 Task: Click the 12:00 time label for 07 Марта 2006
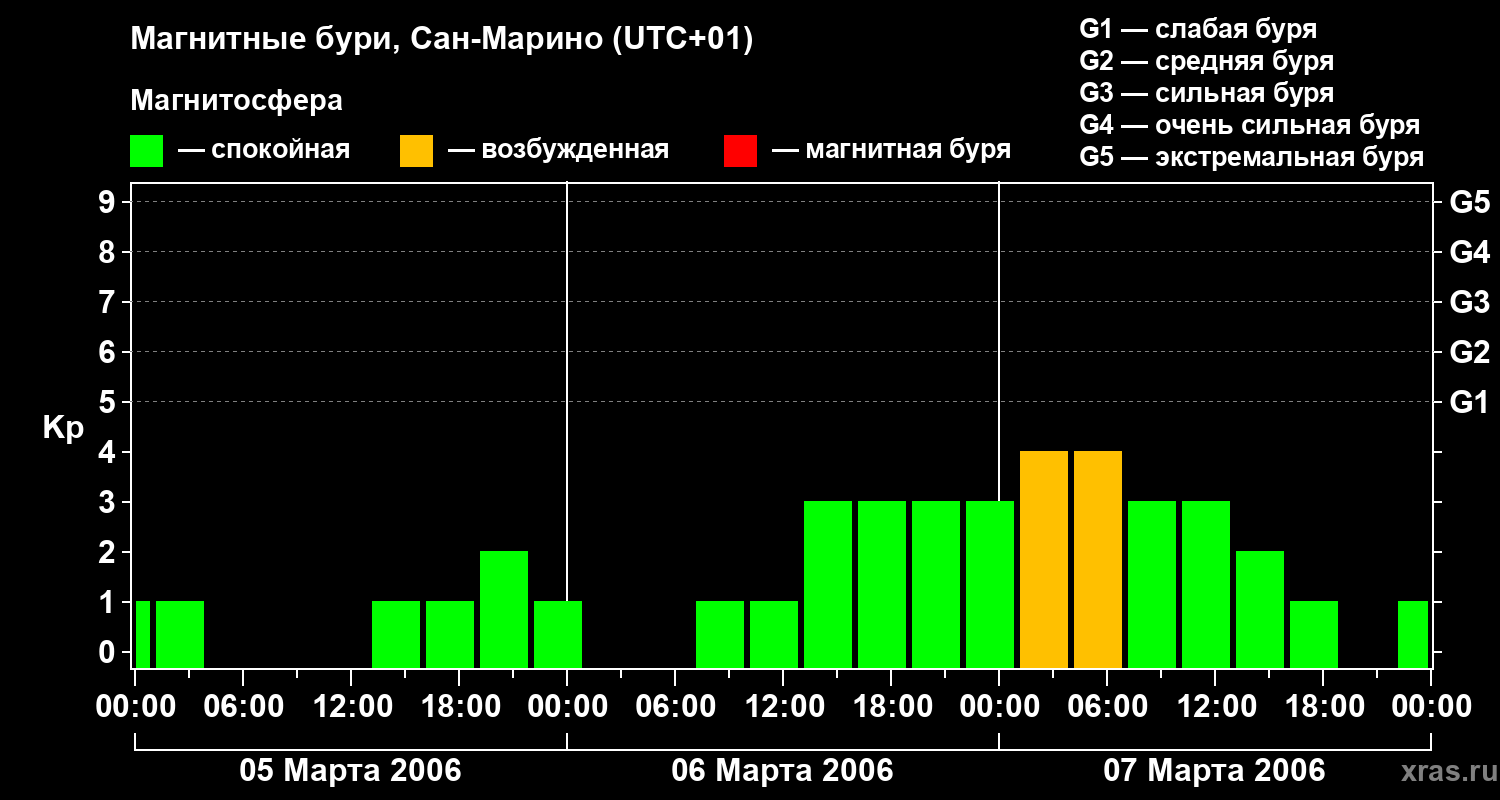point(1215,707)
